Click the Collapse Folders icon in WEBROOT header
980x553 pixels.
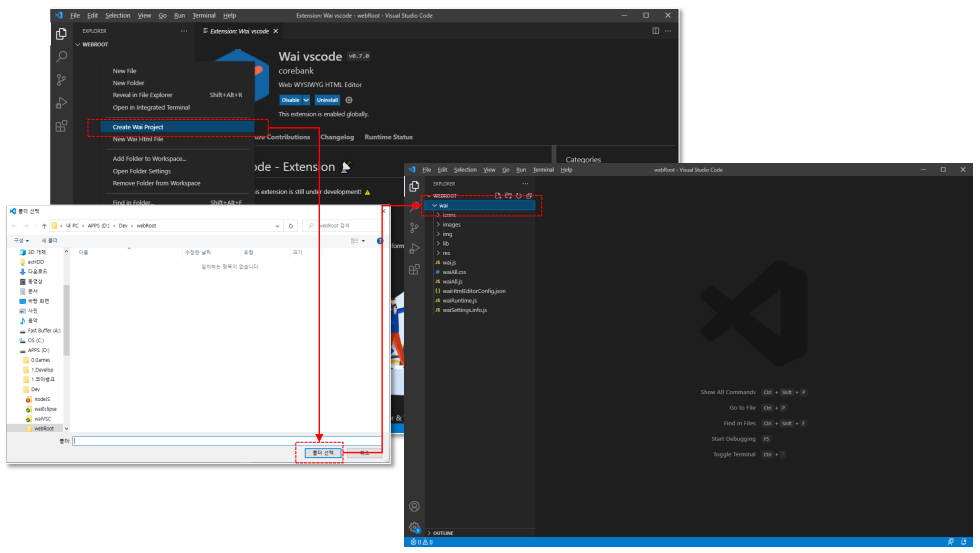pyautogui.click(x=529, y=196)
